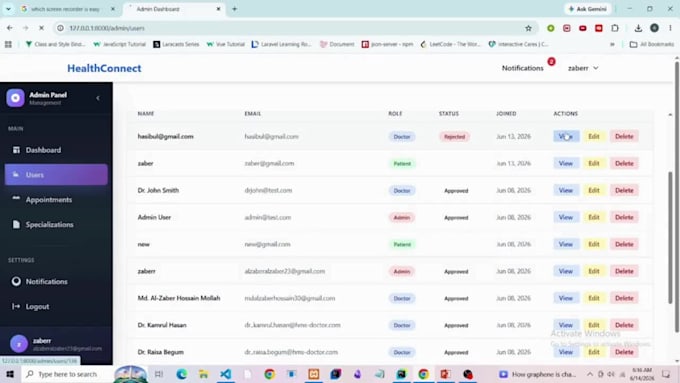Click the taskbar search box

(x=66, y=374)
